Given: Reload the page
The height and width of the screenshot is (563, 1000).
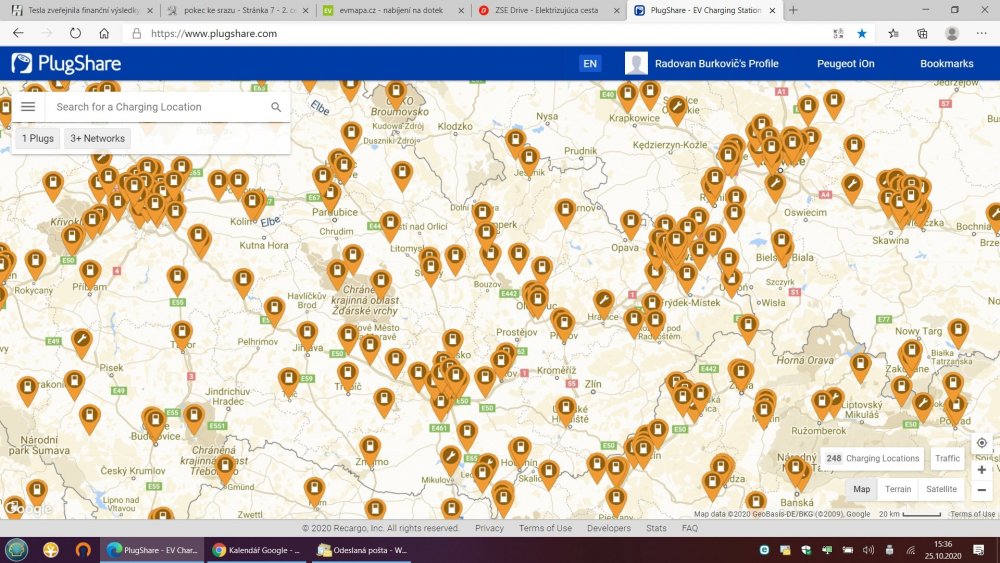Looking at the screenshot, I should (x=75, y=33).
